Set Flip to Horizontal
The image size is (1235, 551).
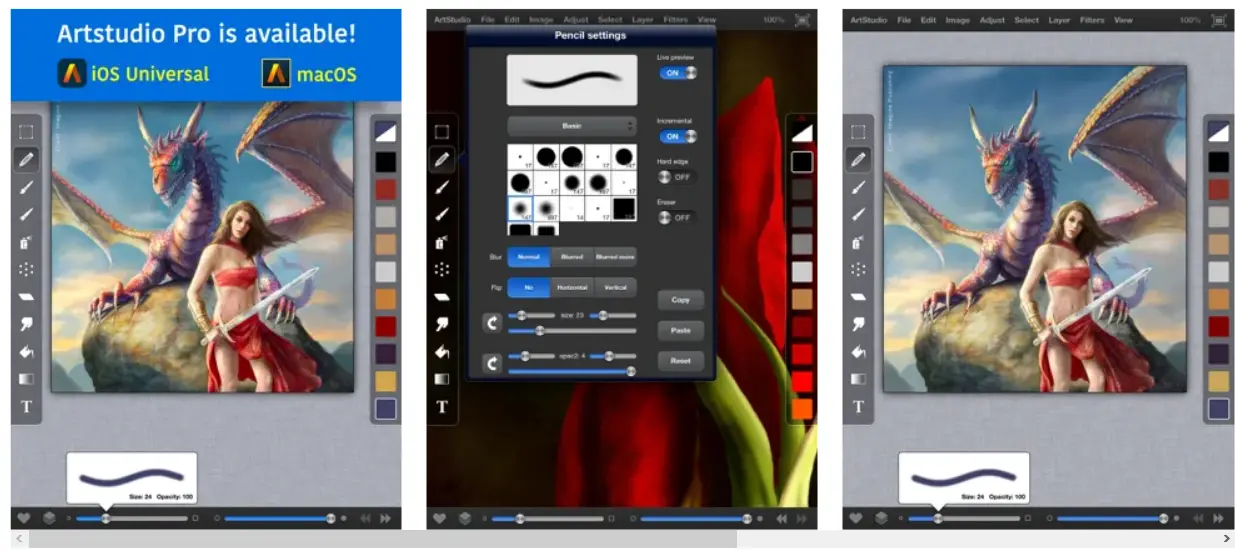pyautogui.click(x=571, y=287)
